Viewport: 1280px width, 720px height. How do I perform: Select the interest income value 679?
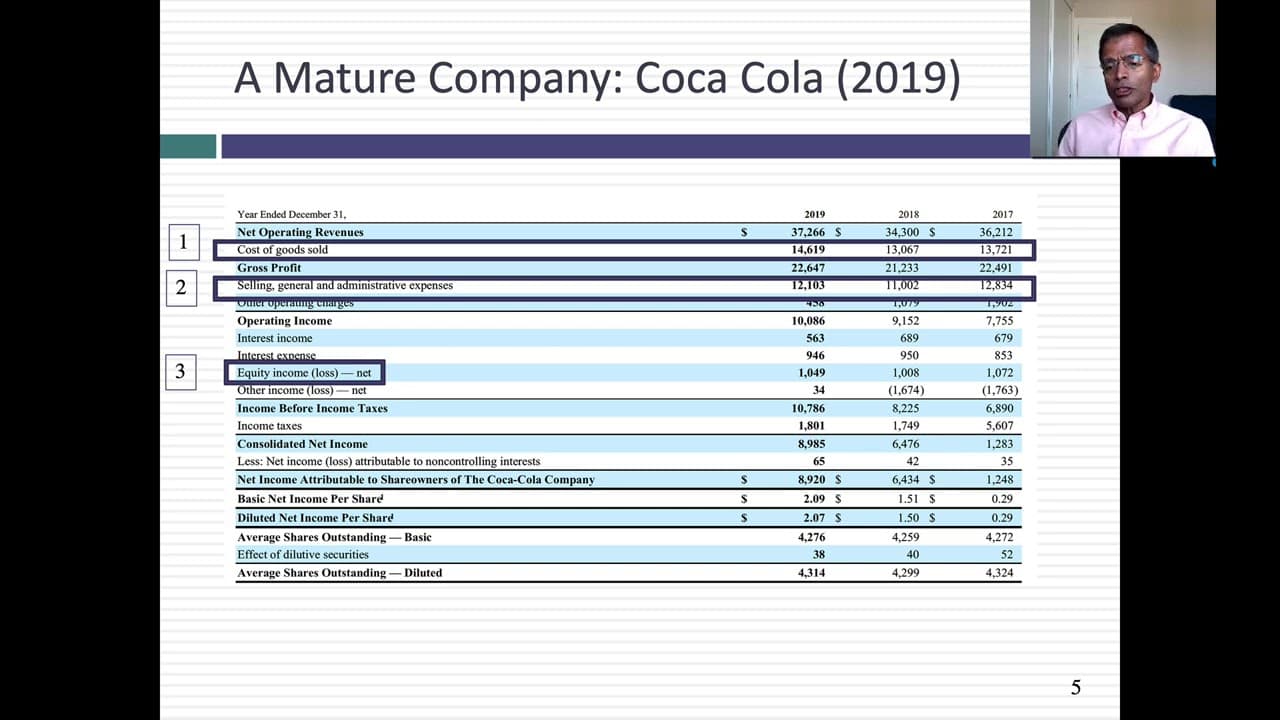[1003, 338]
